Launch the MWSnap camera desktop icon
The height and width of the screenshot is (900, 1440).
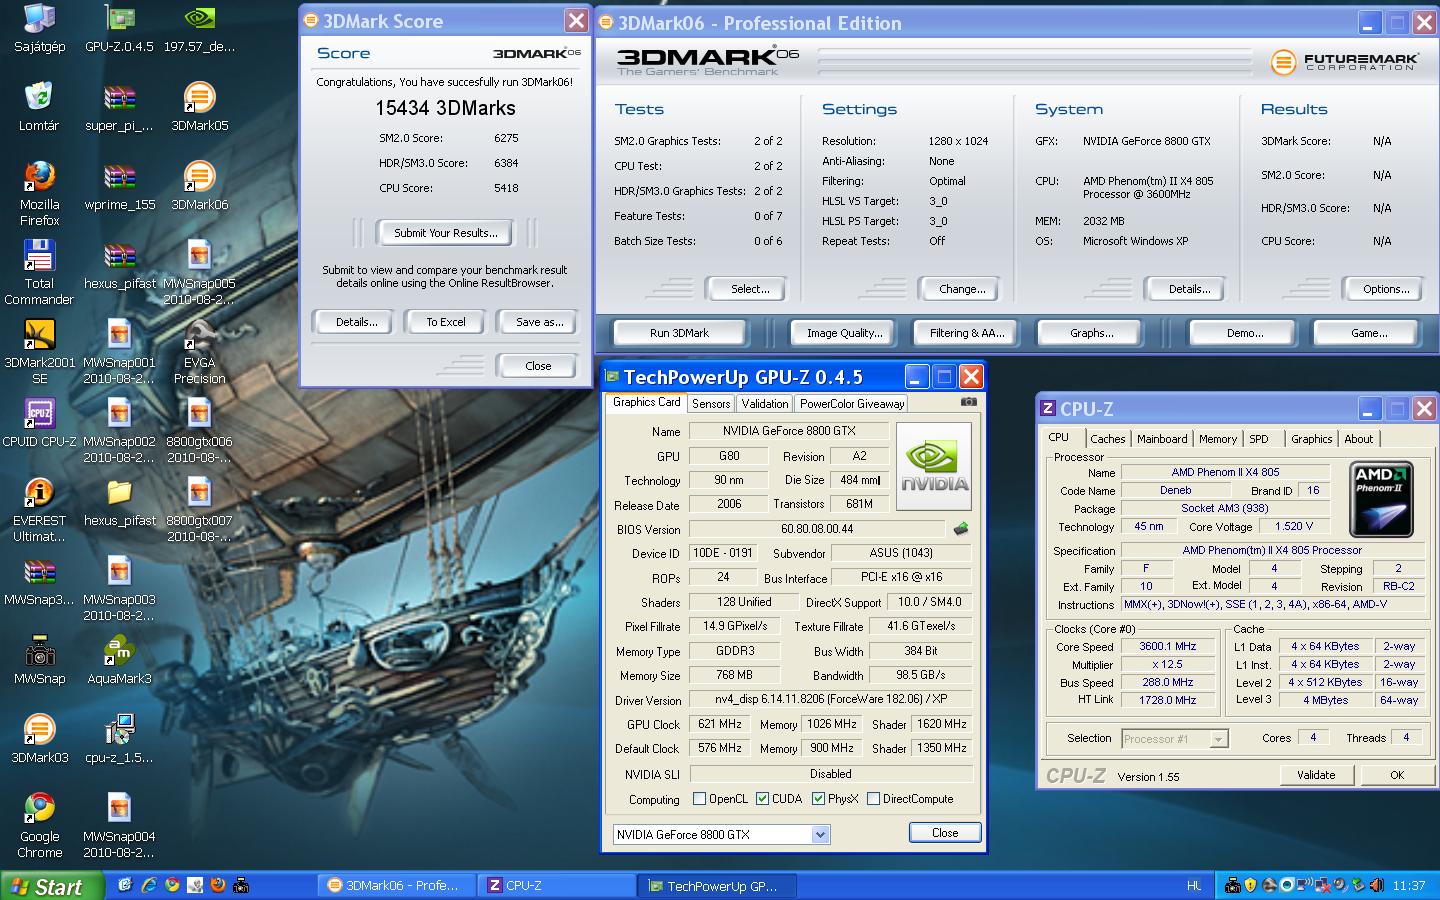tap(39, 660)
